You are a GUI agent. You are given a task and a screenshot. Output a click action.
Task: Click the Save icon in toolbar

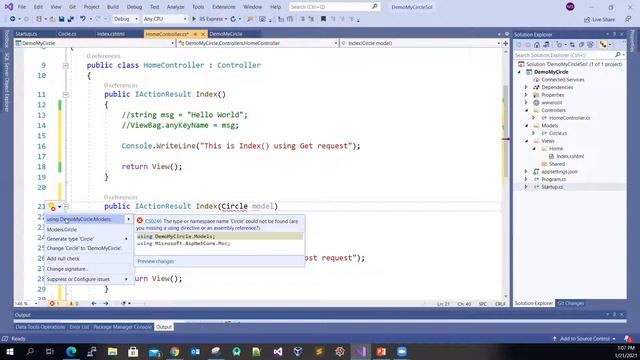point(61,19)
